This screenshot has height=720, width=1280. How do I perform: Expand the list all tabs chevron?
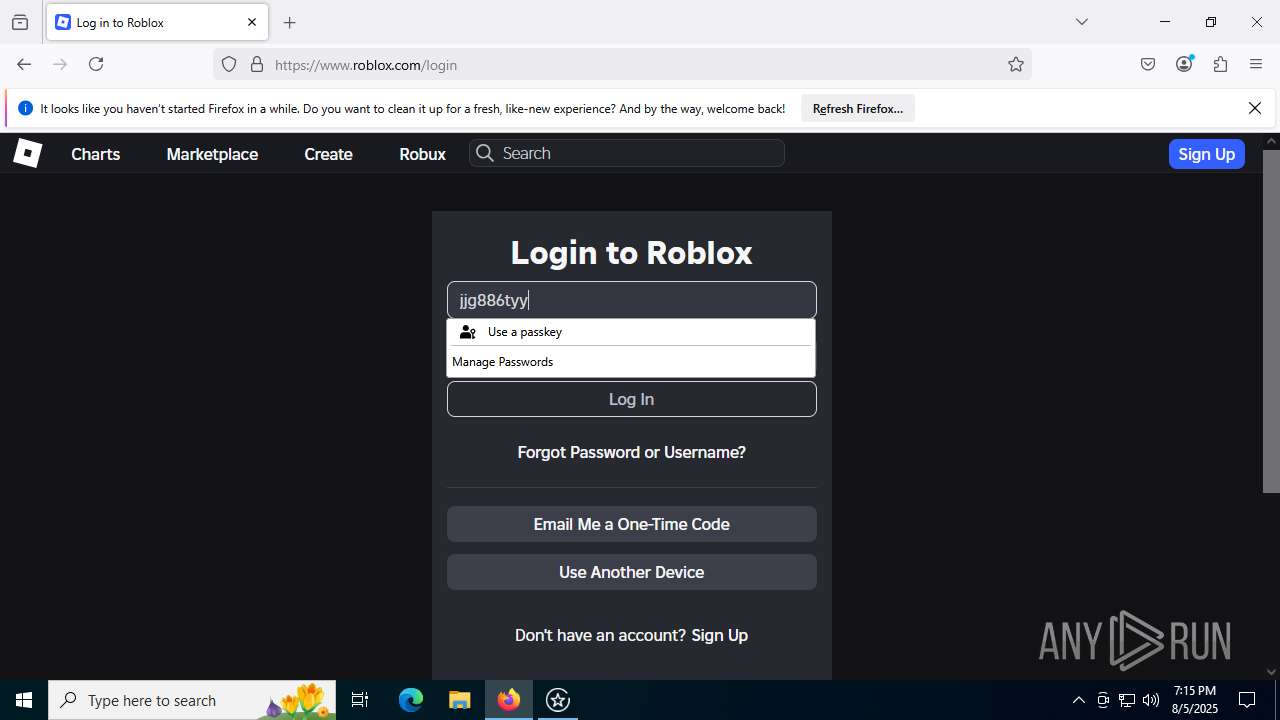(1081, 22)
